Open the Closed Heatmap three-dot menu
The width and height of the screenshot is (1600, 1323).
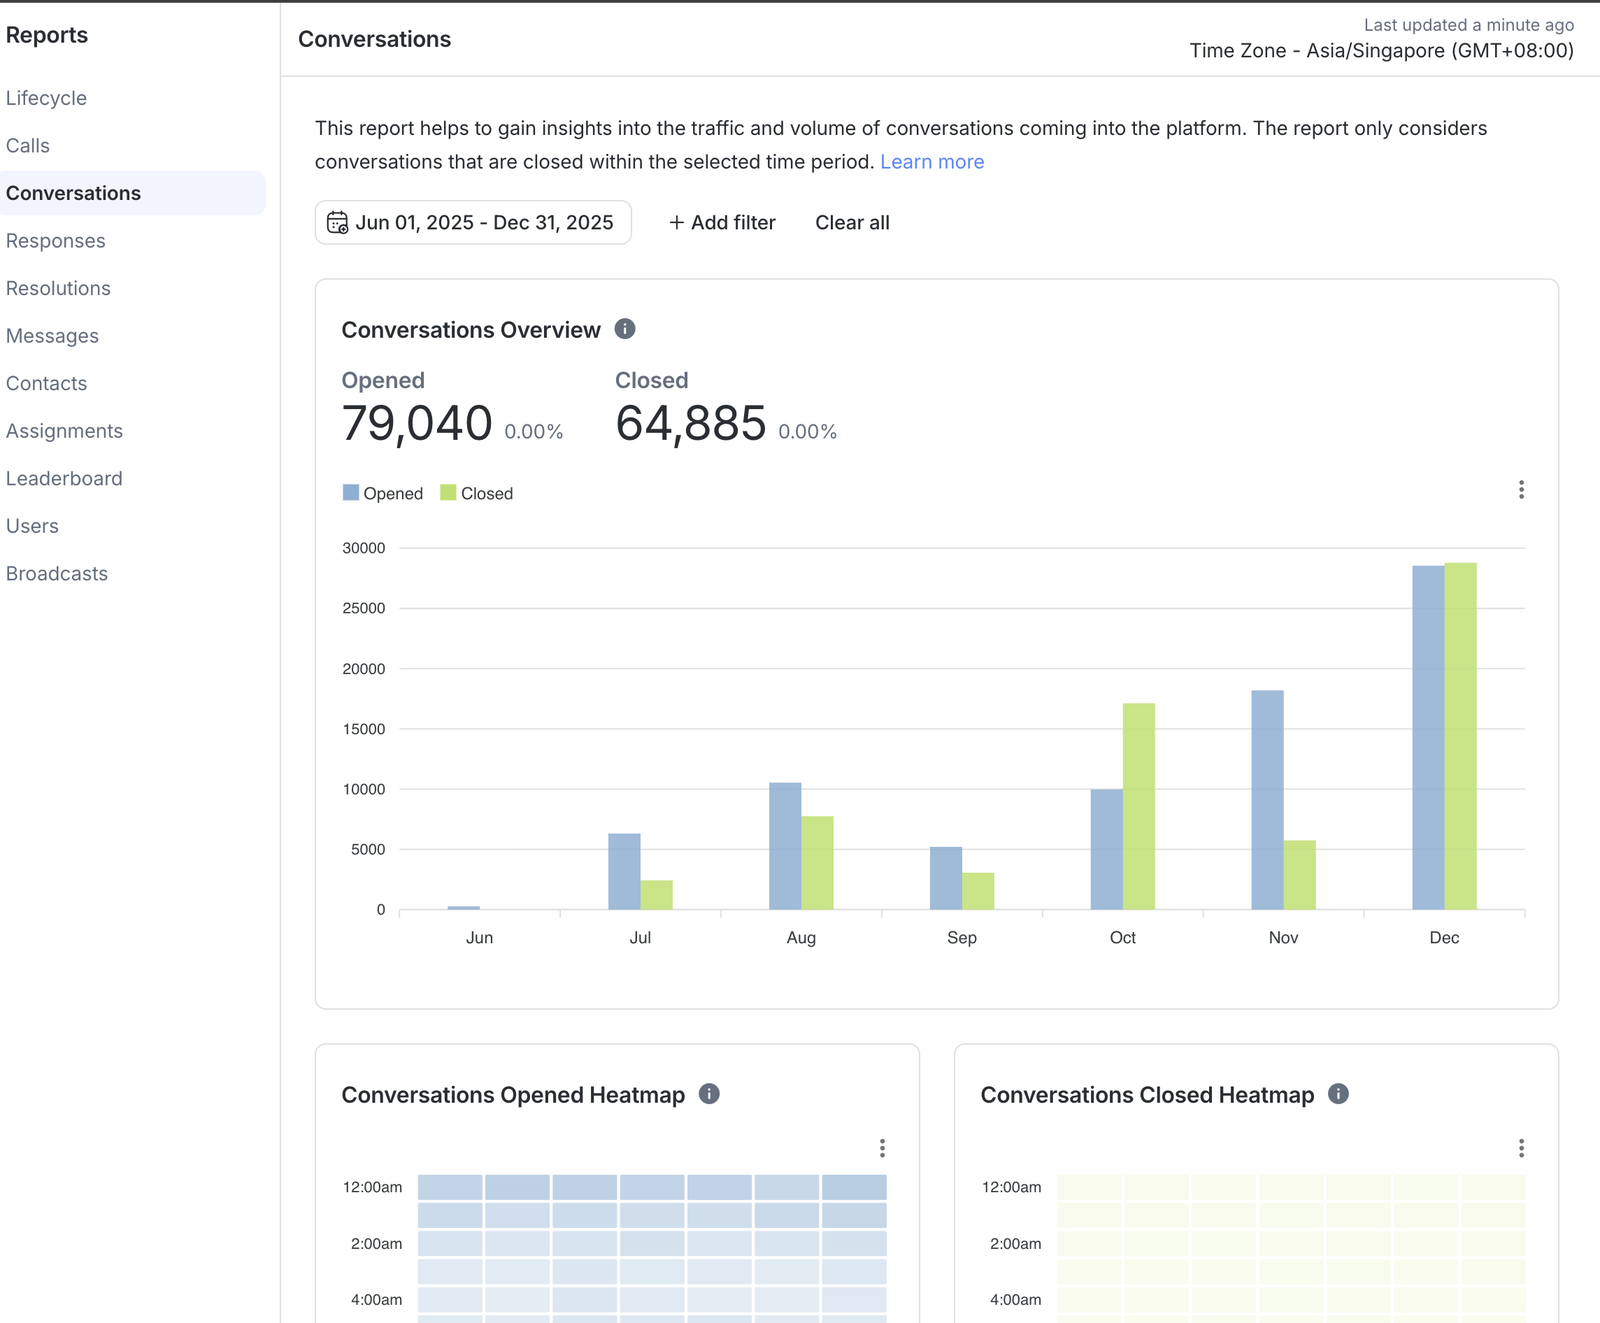coord(1521,1148)
